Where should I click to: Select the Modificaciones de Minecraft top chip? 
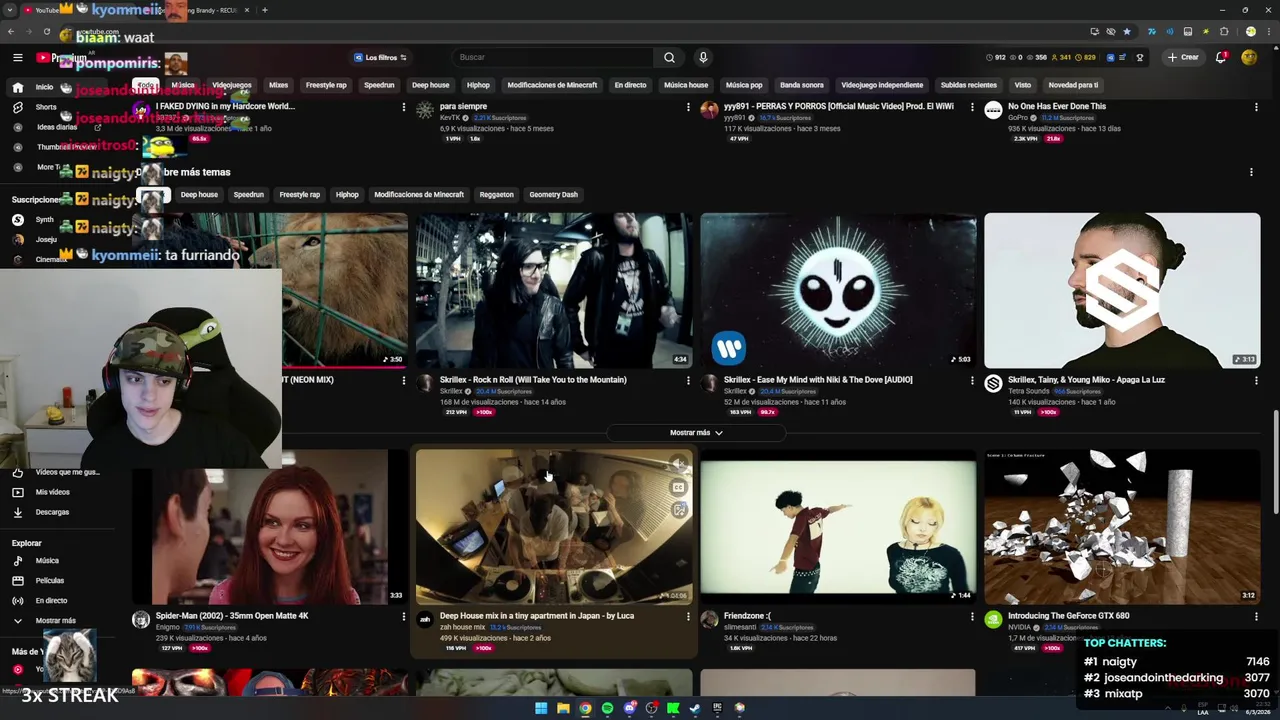pos(552,85)
